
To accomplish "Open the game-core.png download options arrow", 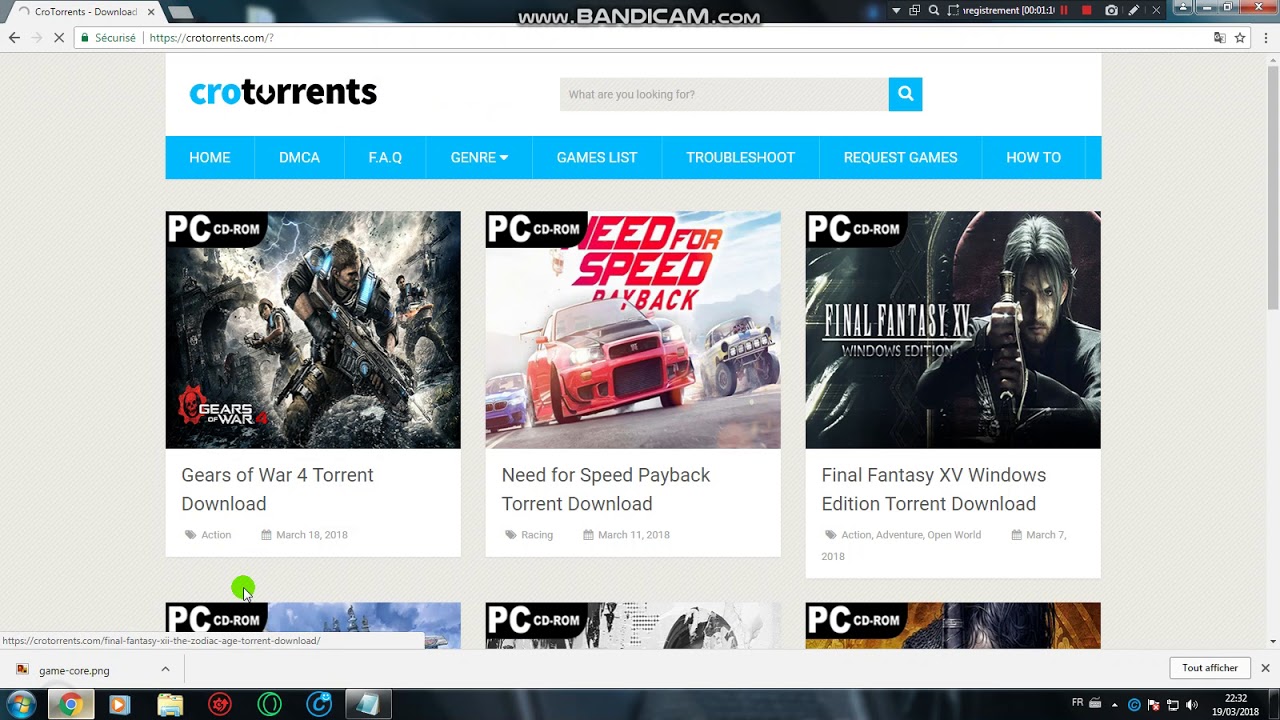I will (165, 670).
